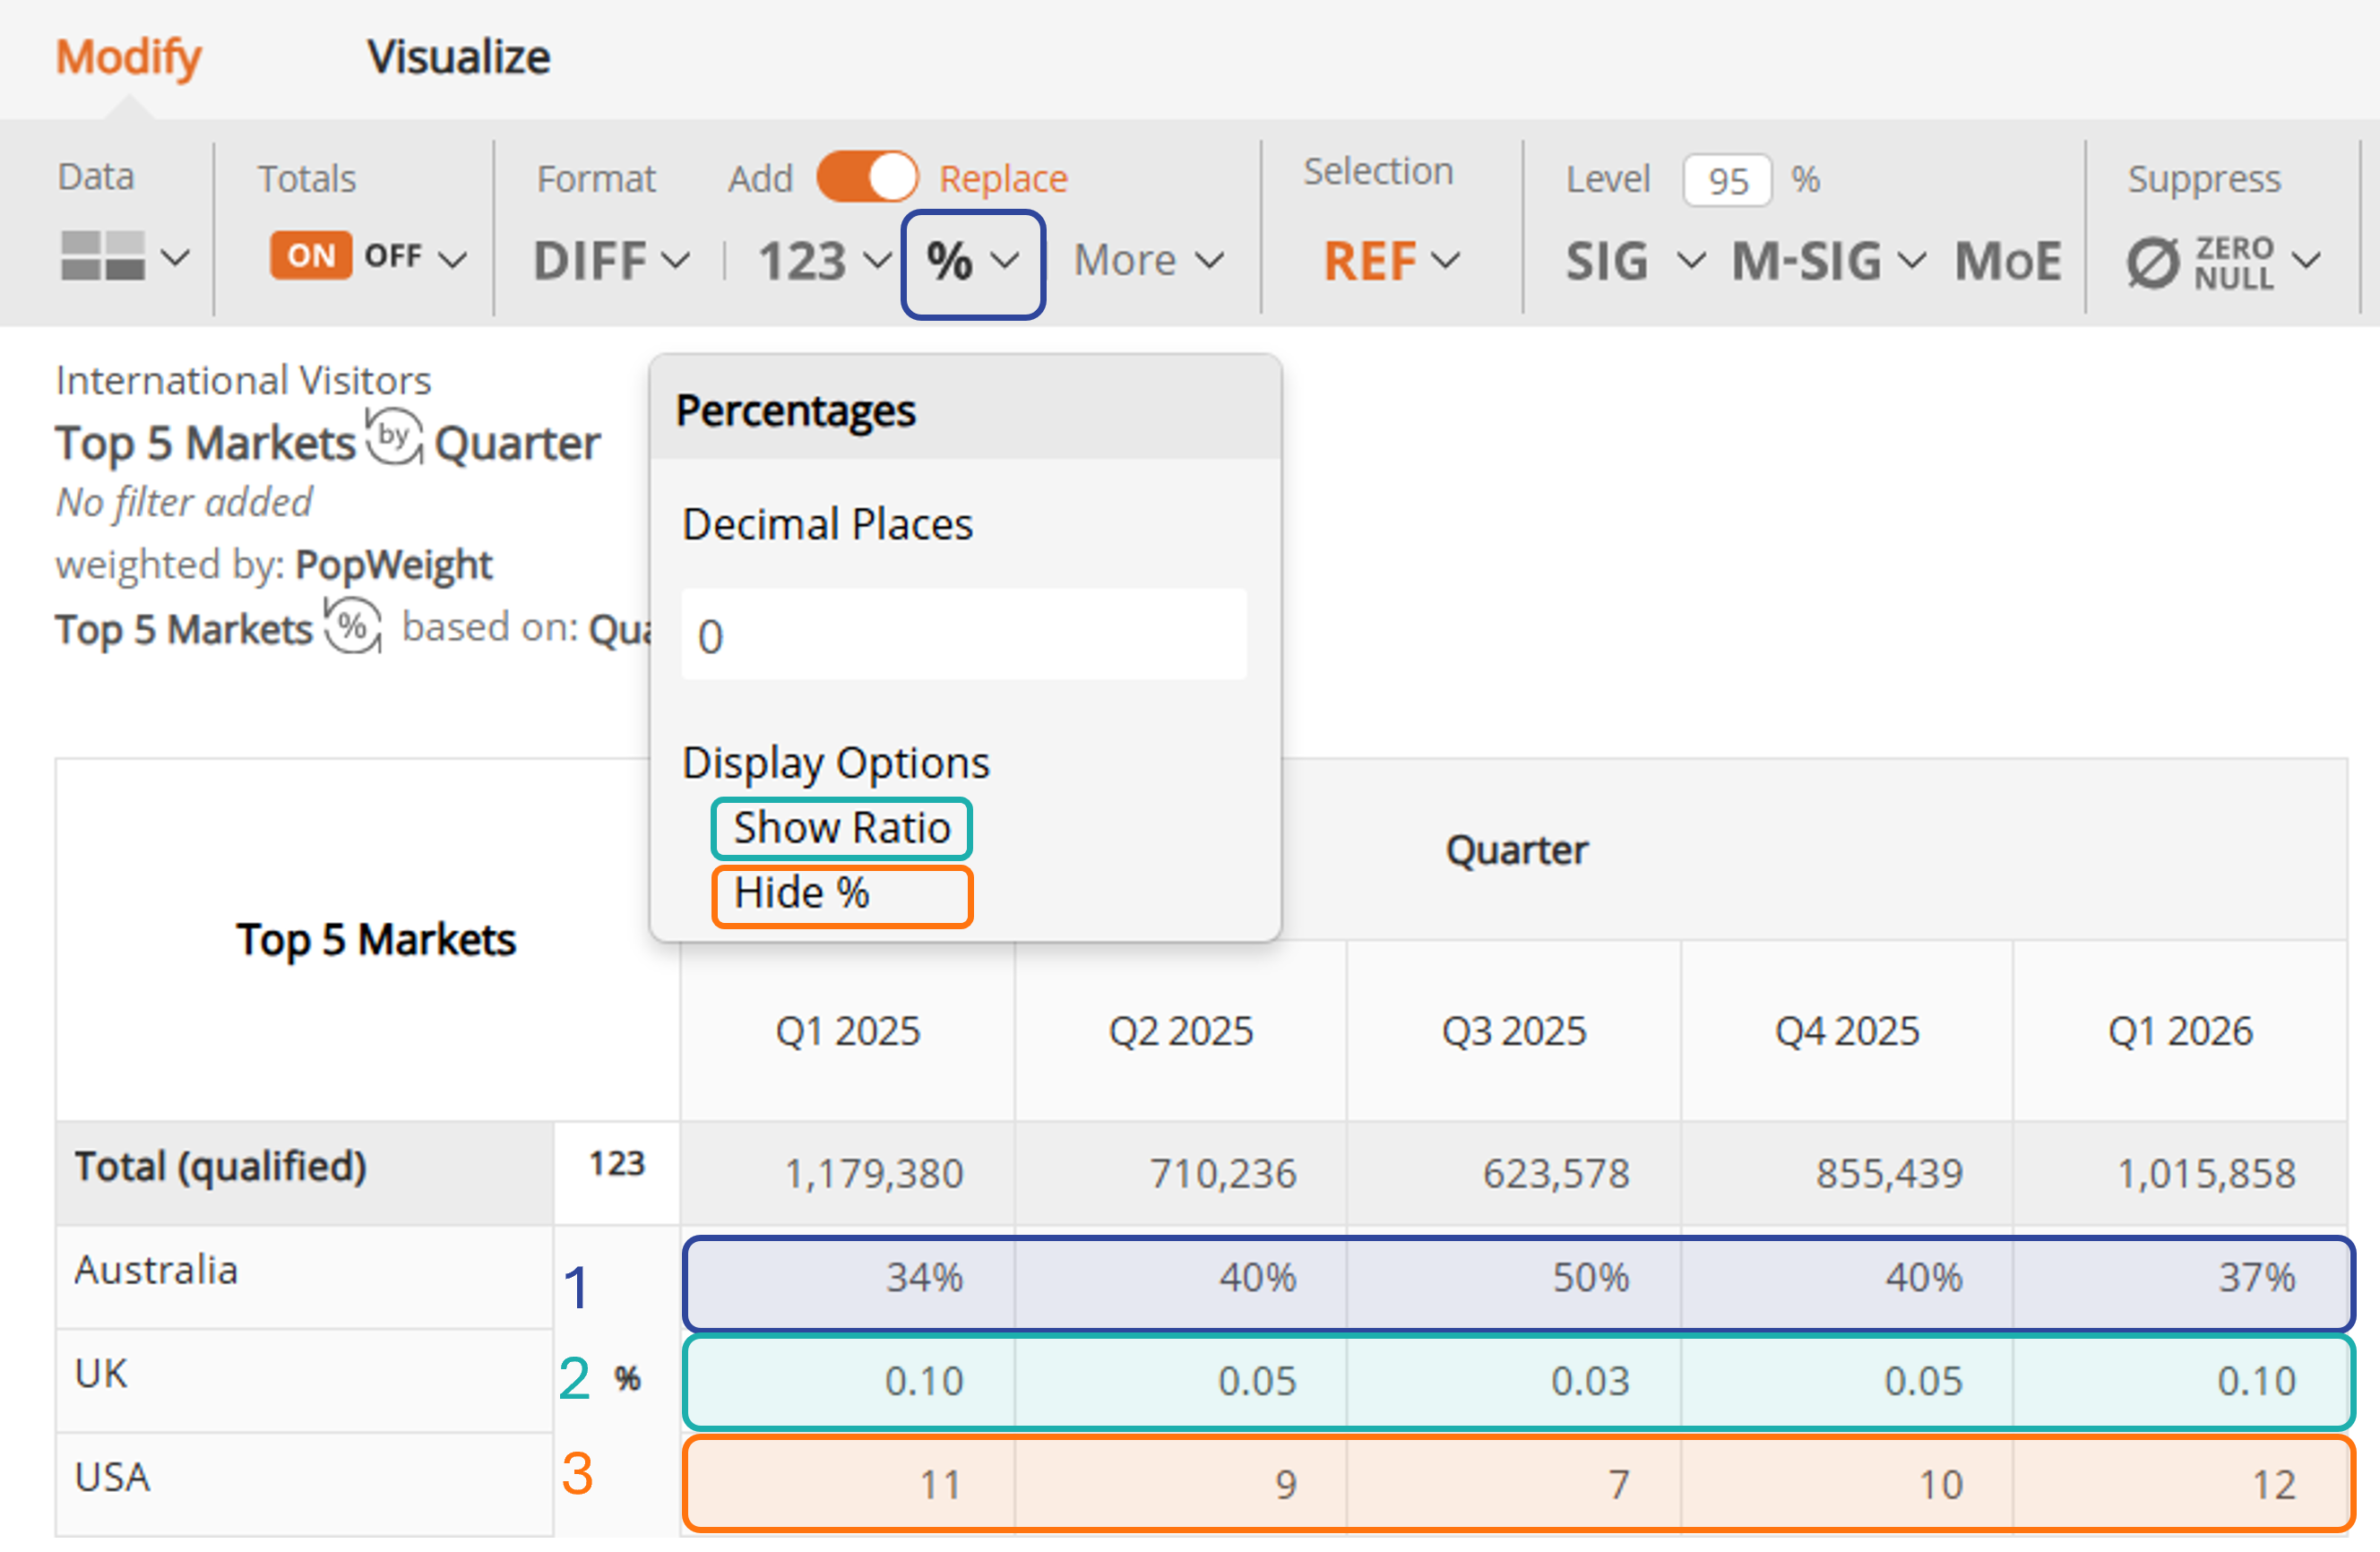This screenshot has height=1552, width=2380.
Task: Select the Q1 2026 column header
Action: pyautogui.click(x=2180, y=1031)
